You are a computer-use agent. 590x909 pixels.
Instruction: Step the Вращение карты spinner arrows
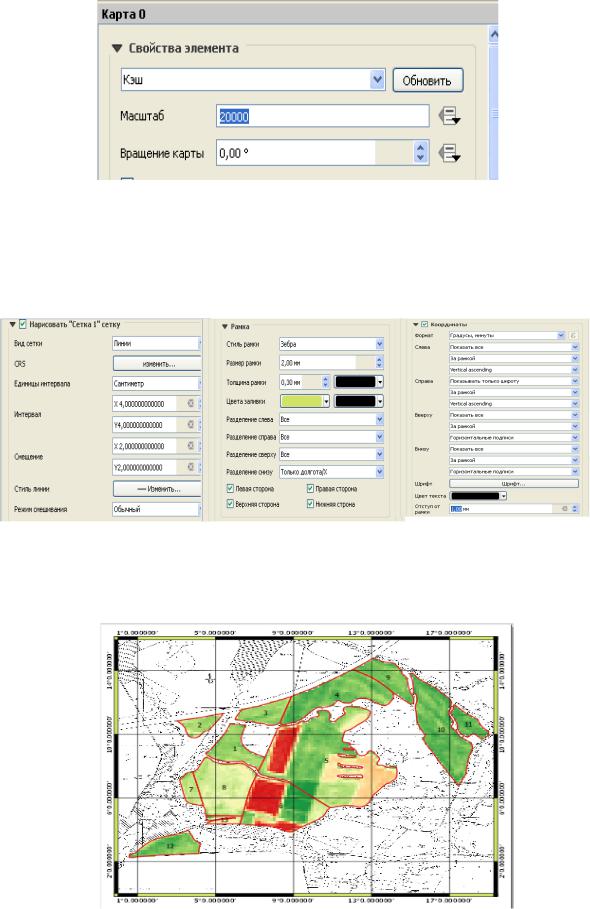click(421, 153)
